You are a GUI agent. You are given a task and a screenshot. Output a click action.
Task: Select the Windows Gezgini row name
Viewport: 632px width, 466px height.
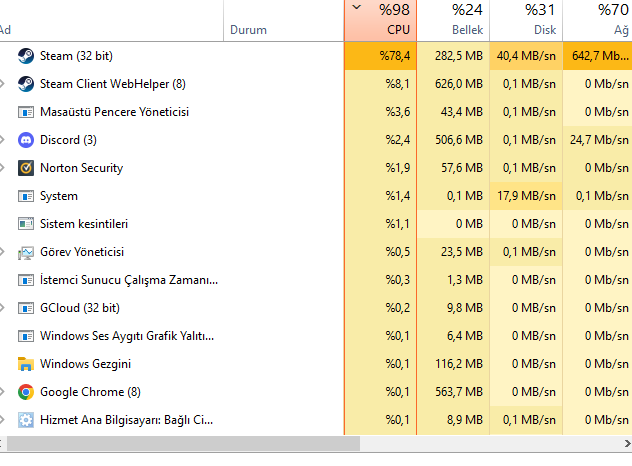[85, 364]
